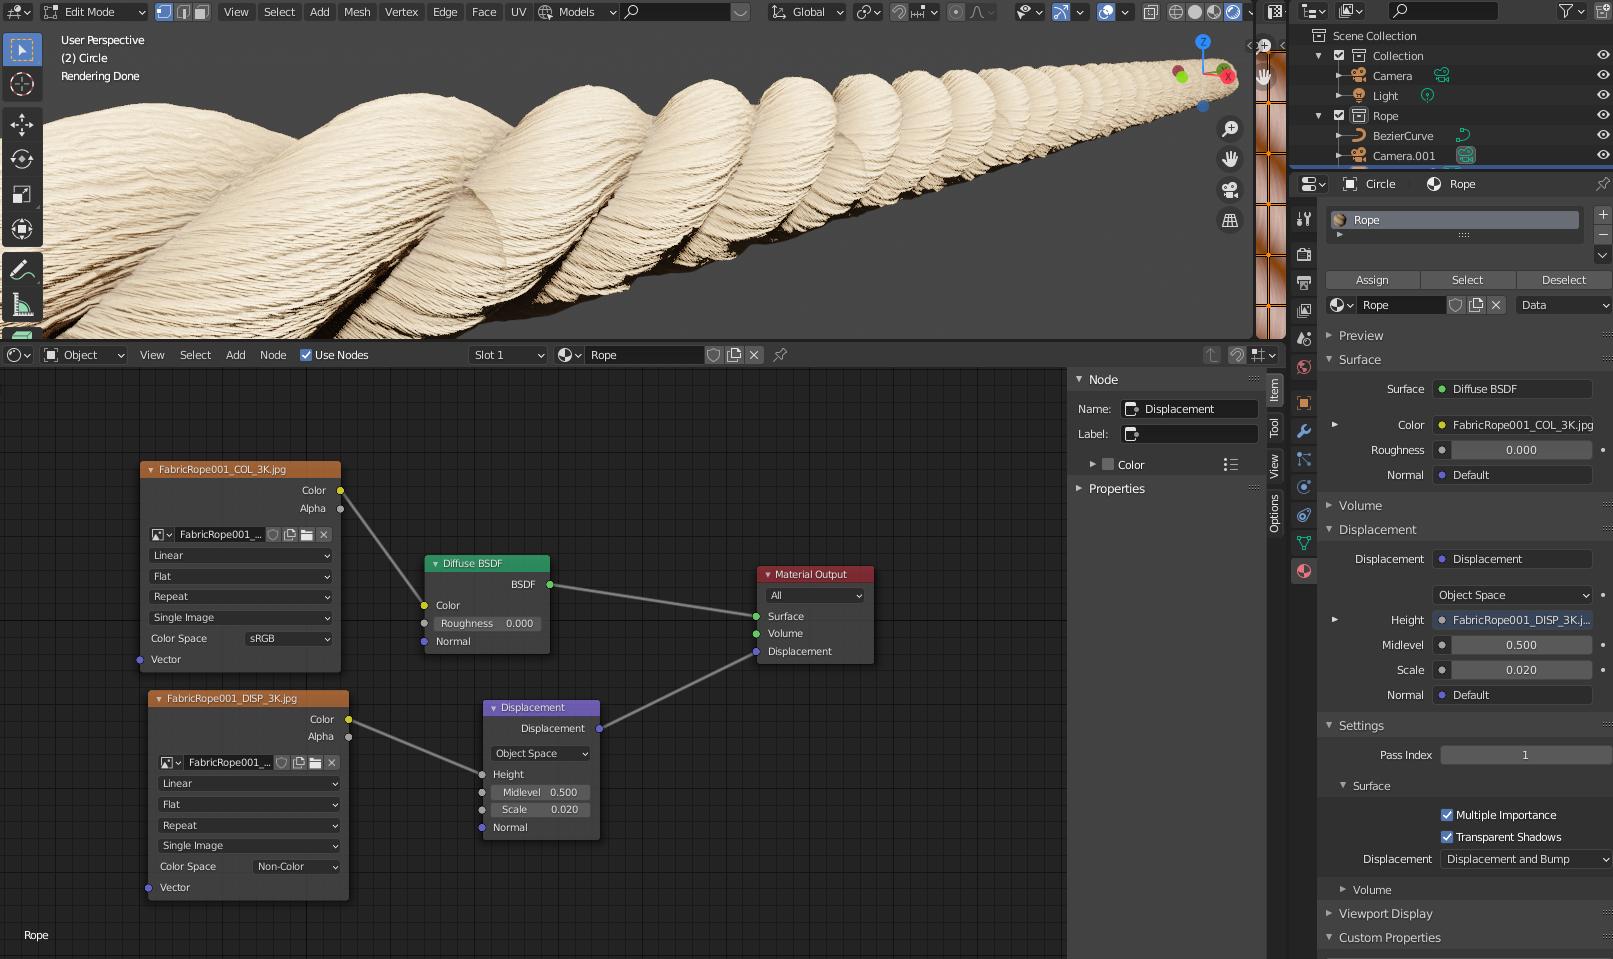Uncheck the Rope collection checkbox
This screenshot has width=1613, height=959.
click(1339, 116)
